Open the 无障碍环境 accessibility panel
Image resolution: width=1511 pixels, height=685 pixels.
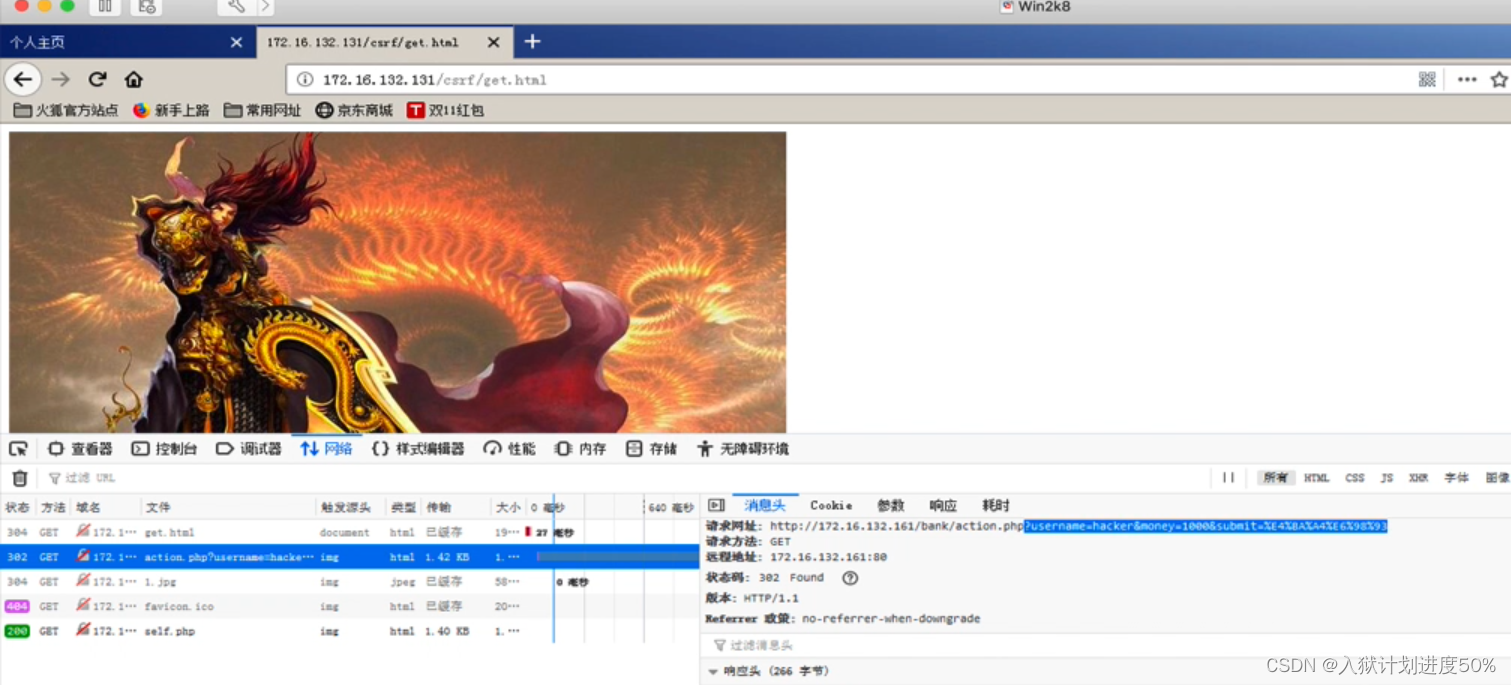pos(743,449)
